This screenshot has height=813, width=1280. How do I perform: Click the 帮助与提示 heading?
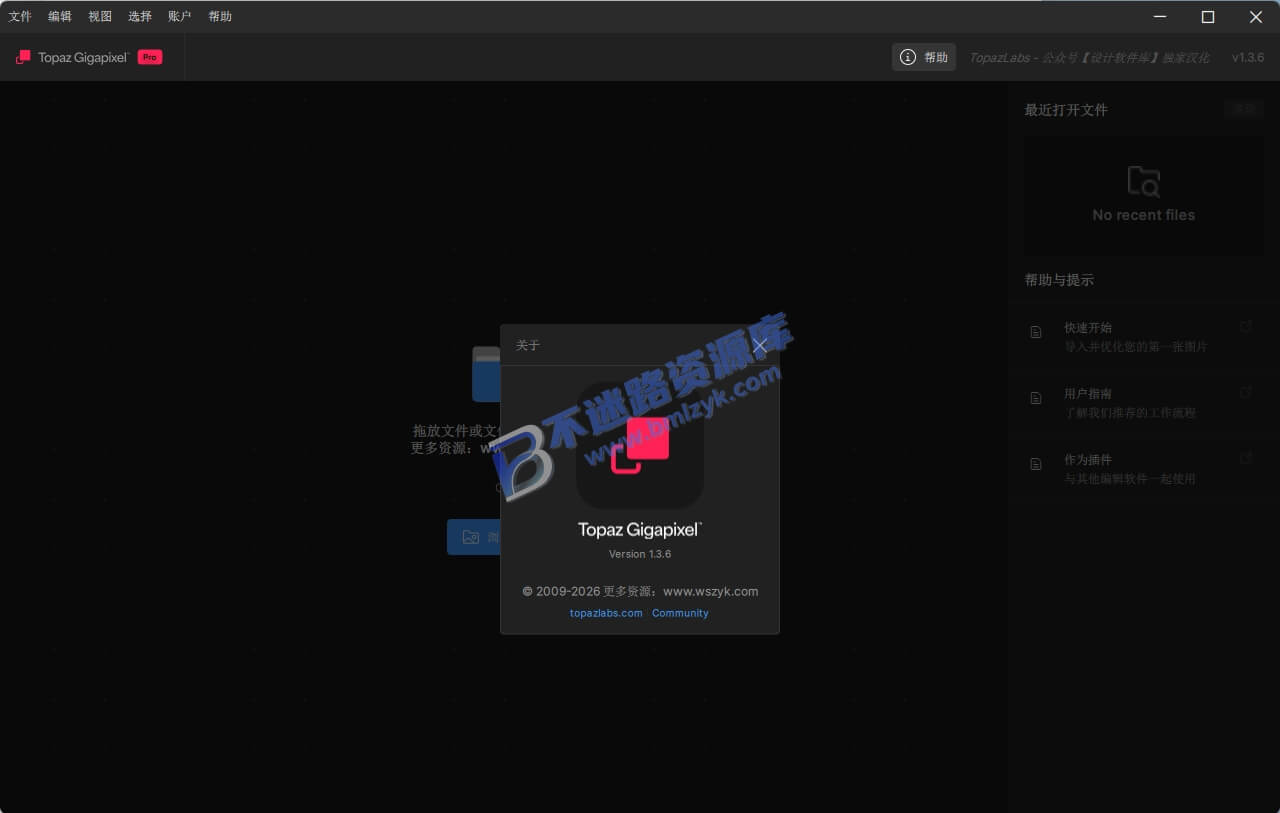coord(1059,280)
